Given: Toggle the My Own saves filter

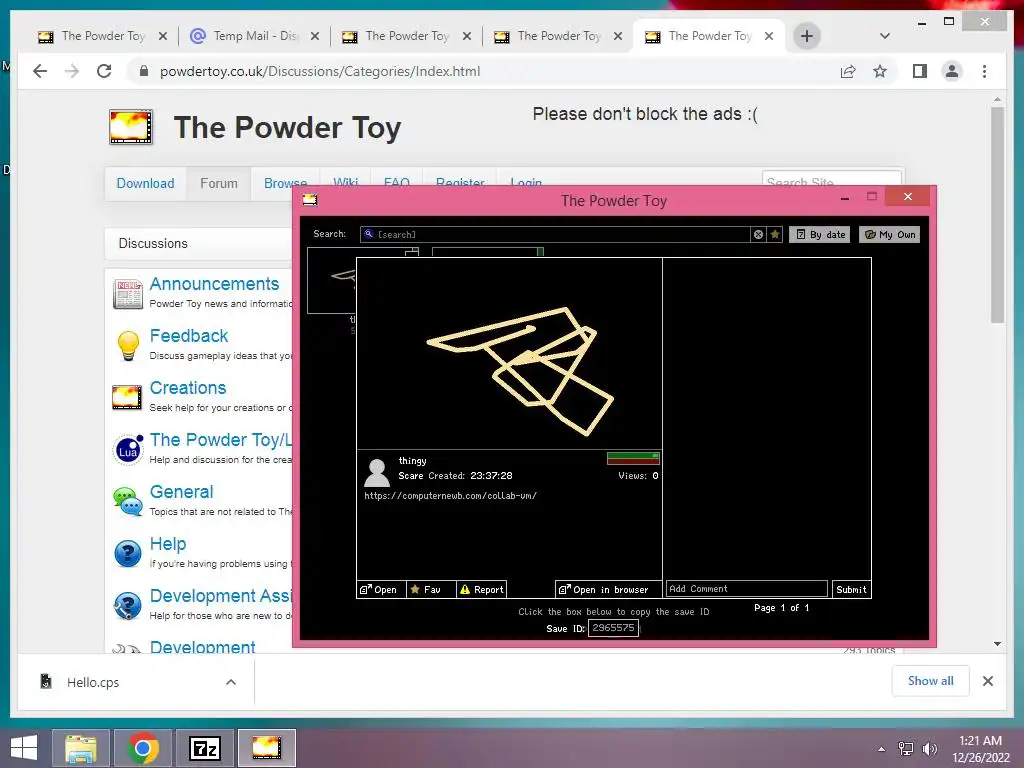Looking at the screenshot, I should [x=889, y=234].
